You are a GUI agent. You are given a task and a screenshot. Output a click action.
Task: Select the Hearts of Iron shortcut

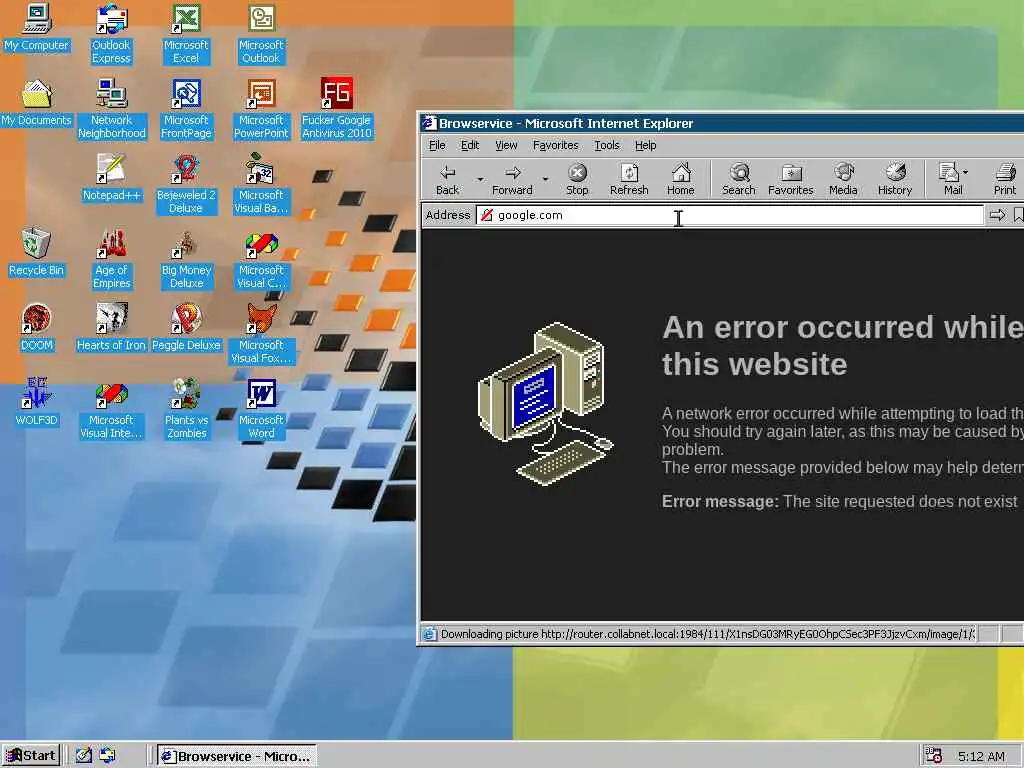click(x=112, y=328)
